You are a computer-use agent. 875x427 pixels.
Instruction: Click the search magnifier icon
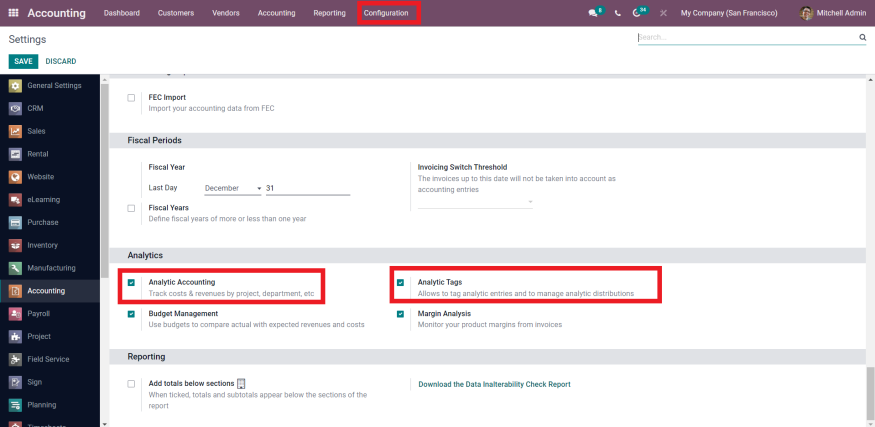click(x=862, y=37)
